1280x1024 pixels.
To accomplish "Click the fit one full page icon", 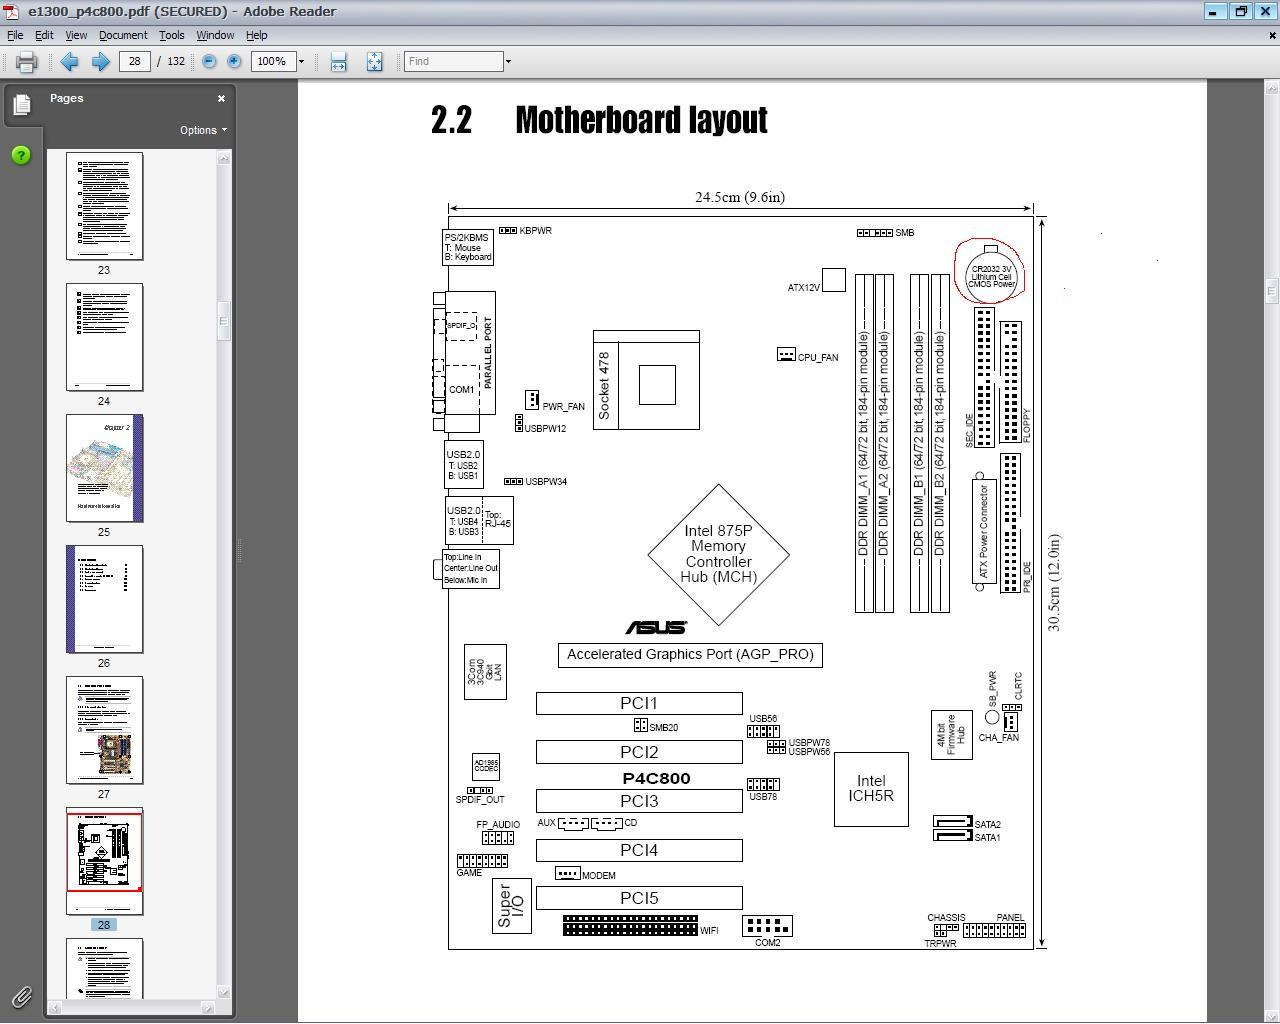I will (374, 62).
